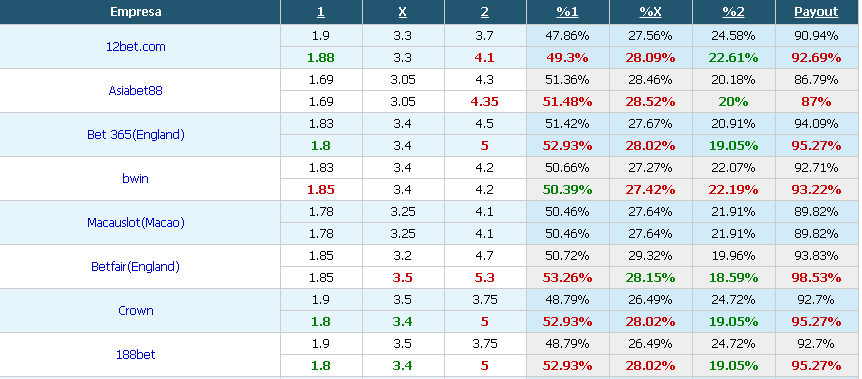Sort by the Payout column header

point(816,12)
